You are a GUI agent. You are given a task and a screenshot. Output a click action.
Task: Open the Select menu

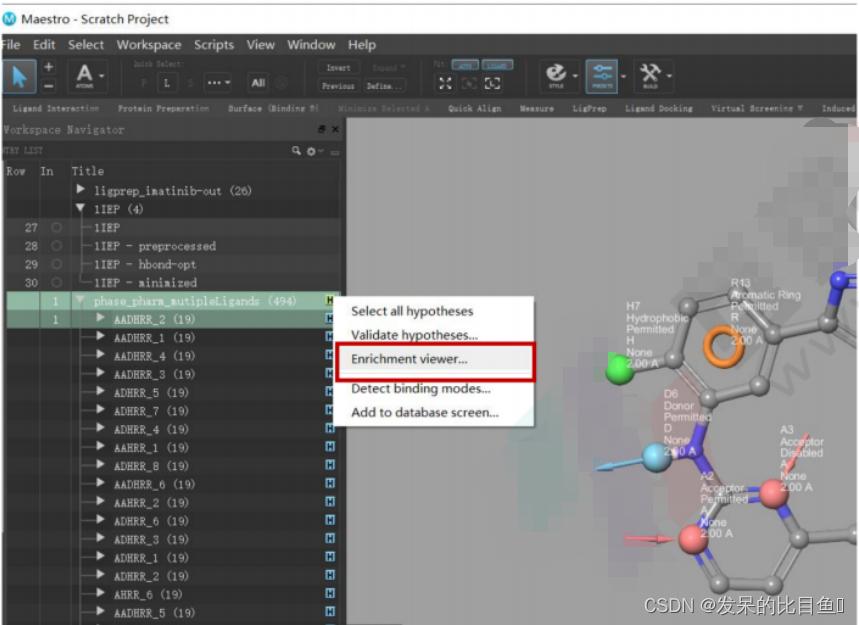pyautogui.click(x=86, y=45)
